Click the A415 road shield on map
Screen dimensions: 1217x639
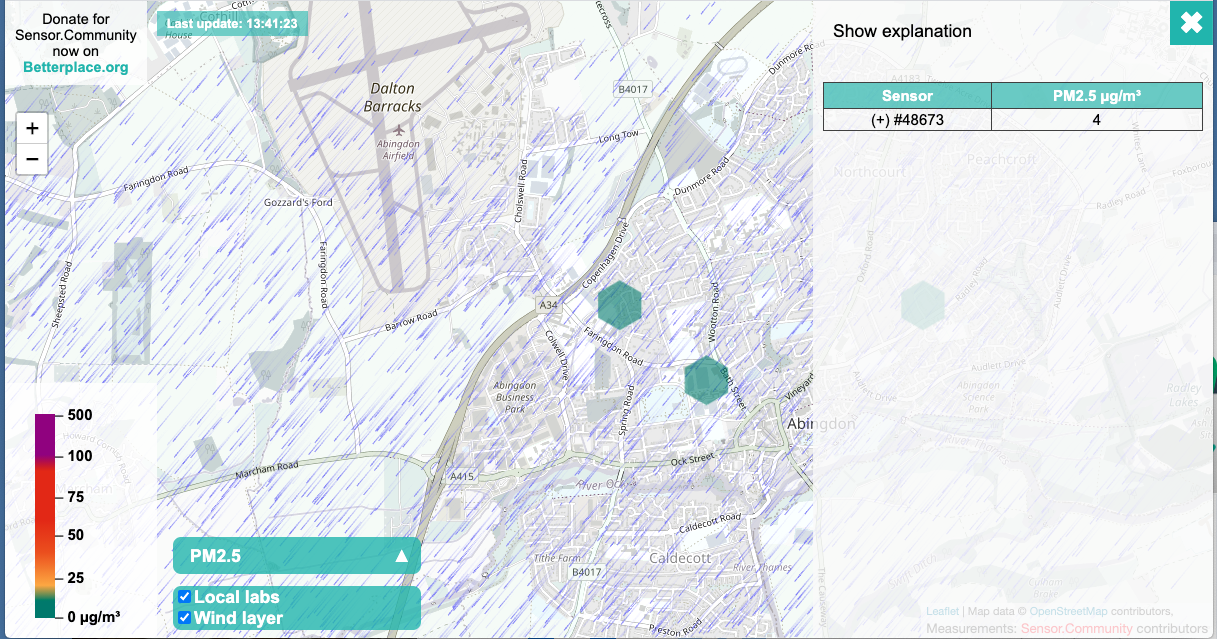point(460,477)
